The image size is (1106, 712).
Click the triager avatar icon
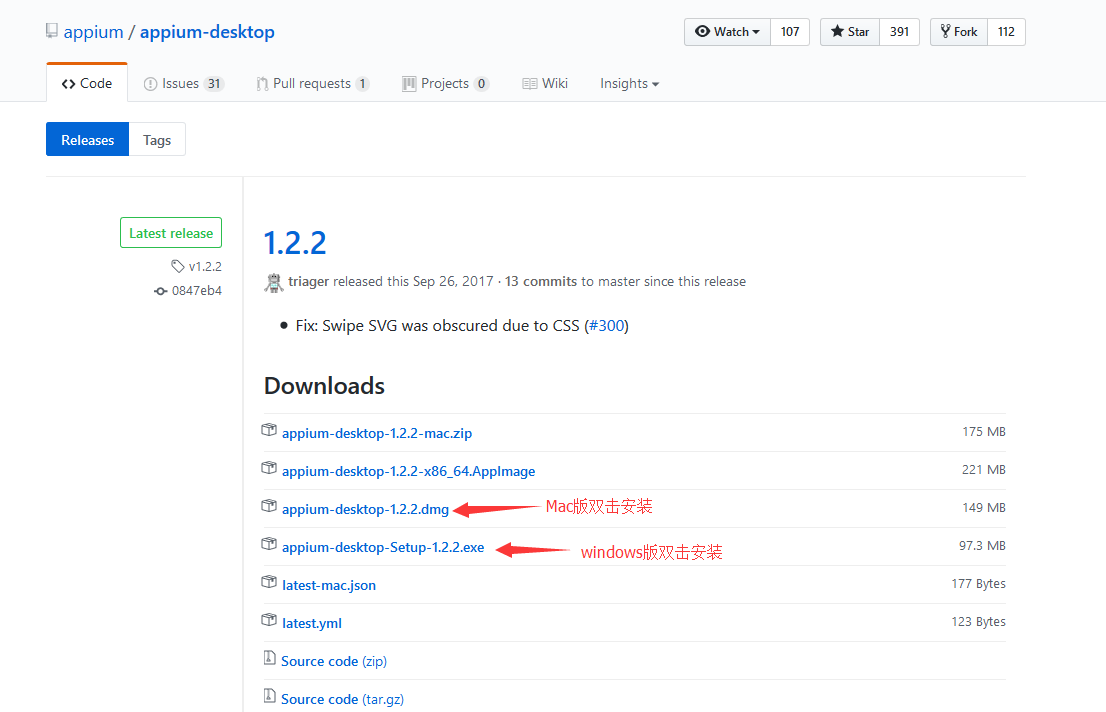(x=274, y=282)
